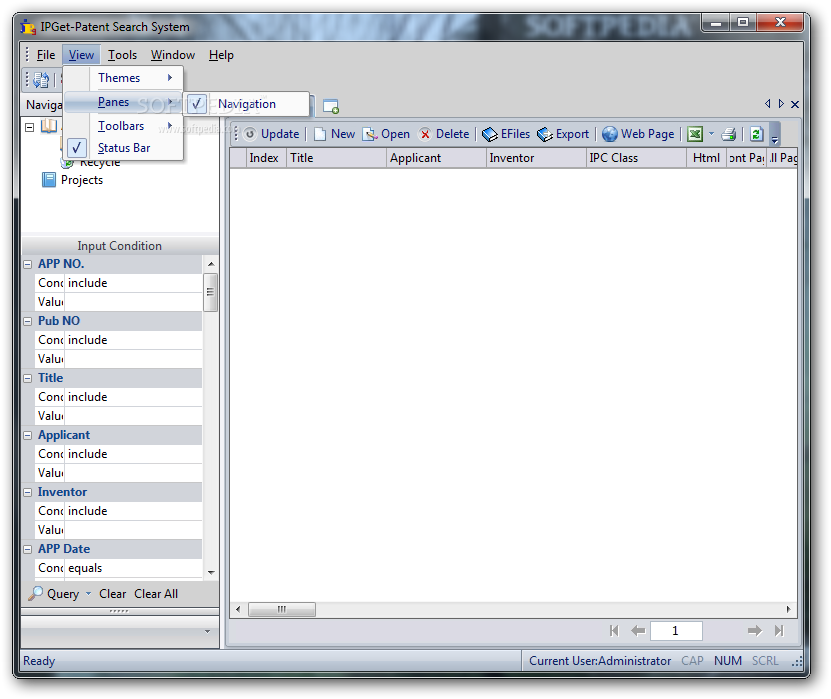The width and height of the screenshot is (831, 699).
Task: Click the Query magnifier icon
Action: (x=36, y=593)
